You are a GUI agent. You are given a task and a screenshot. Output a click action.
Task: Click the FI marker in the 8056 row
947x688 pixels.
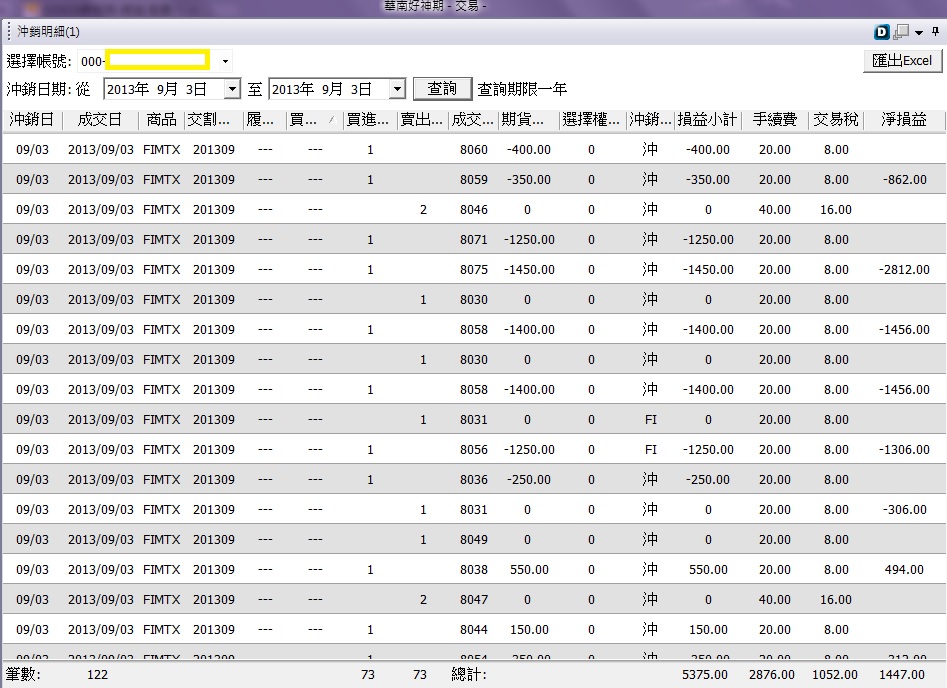[x=650, y=449]
